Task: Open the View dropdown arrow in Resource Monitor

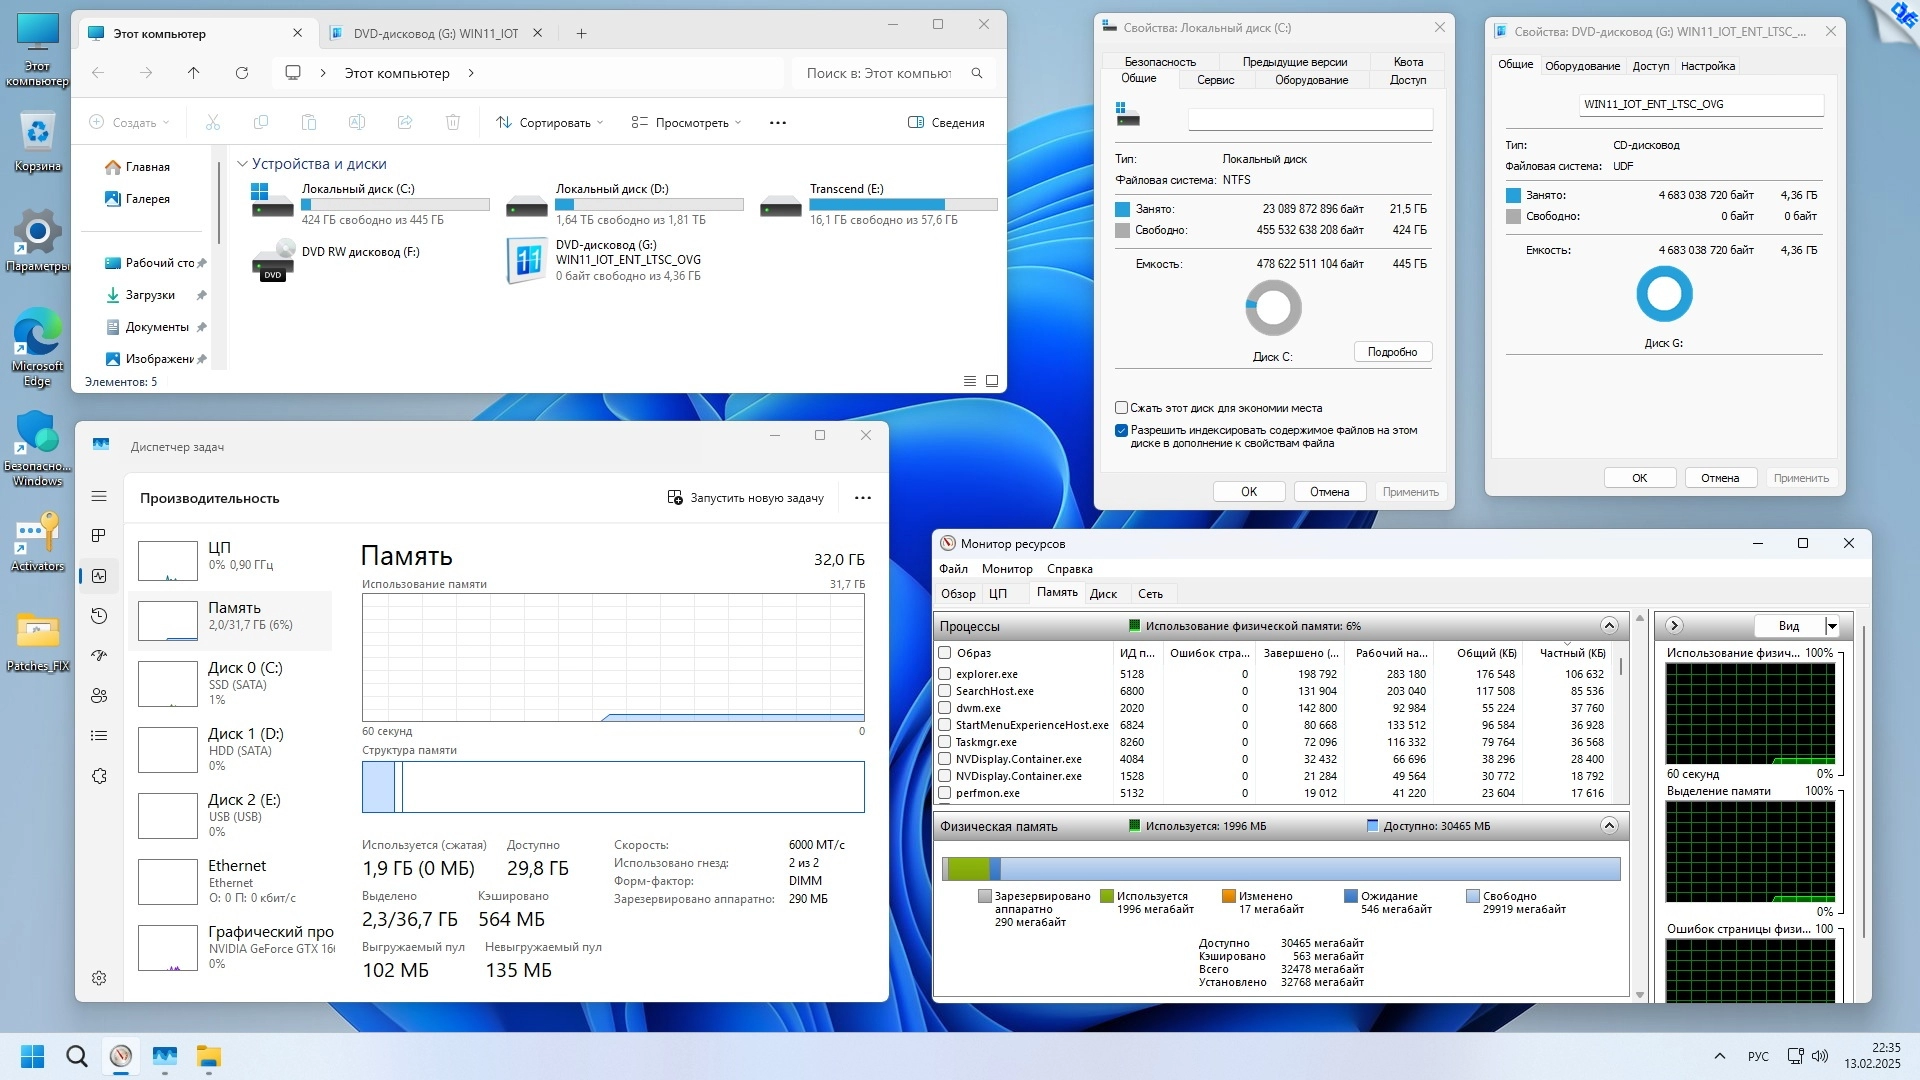Action: 1832,626
